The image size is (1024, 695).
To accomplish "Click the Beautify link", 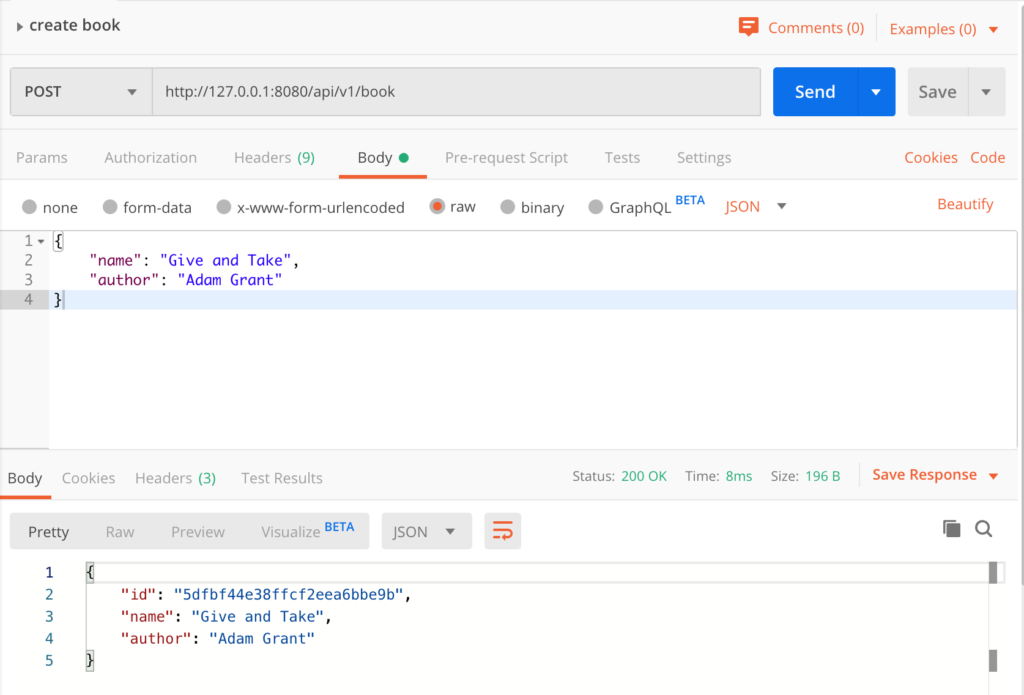I will 965,204.
